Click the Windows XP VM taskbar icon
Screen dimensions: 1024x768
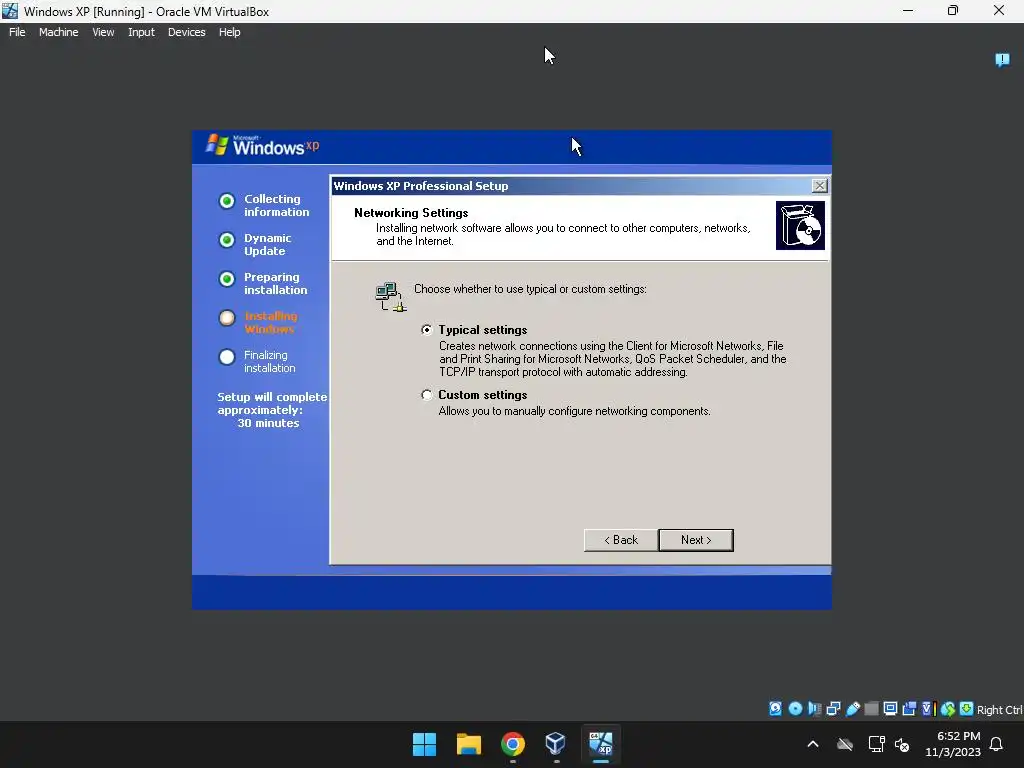(601, 744)
